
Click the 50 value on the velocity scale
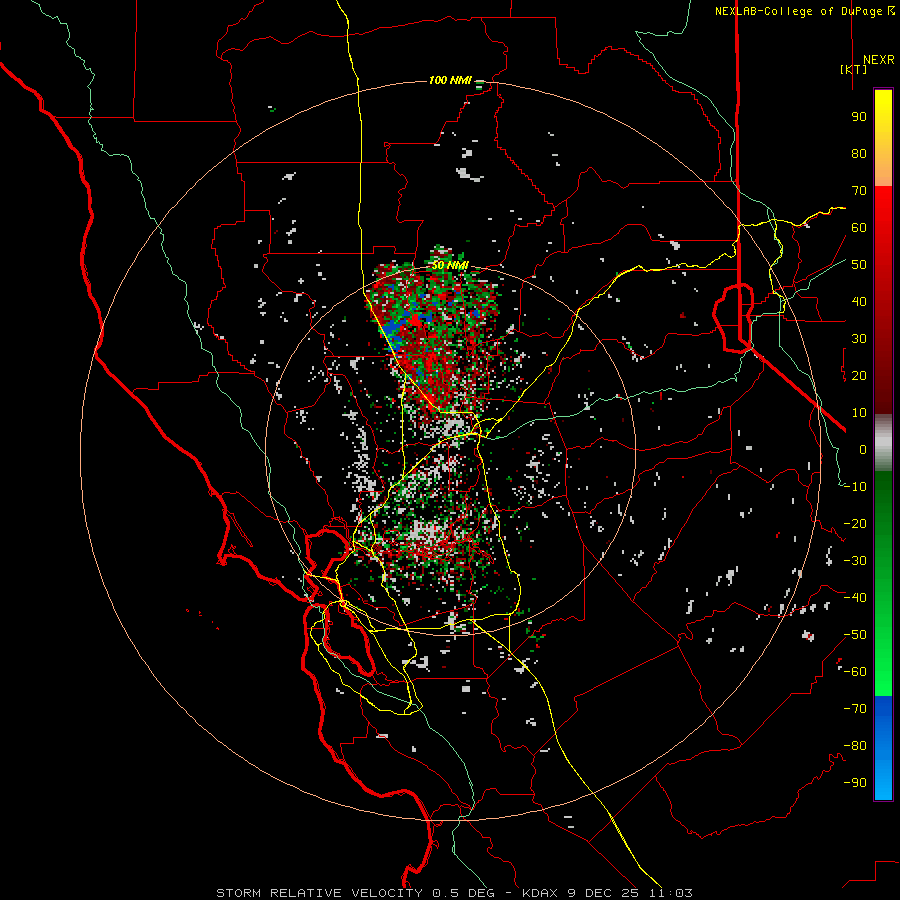pos(859,265)
